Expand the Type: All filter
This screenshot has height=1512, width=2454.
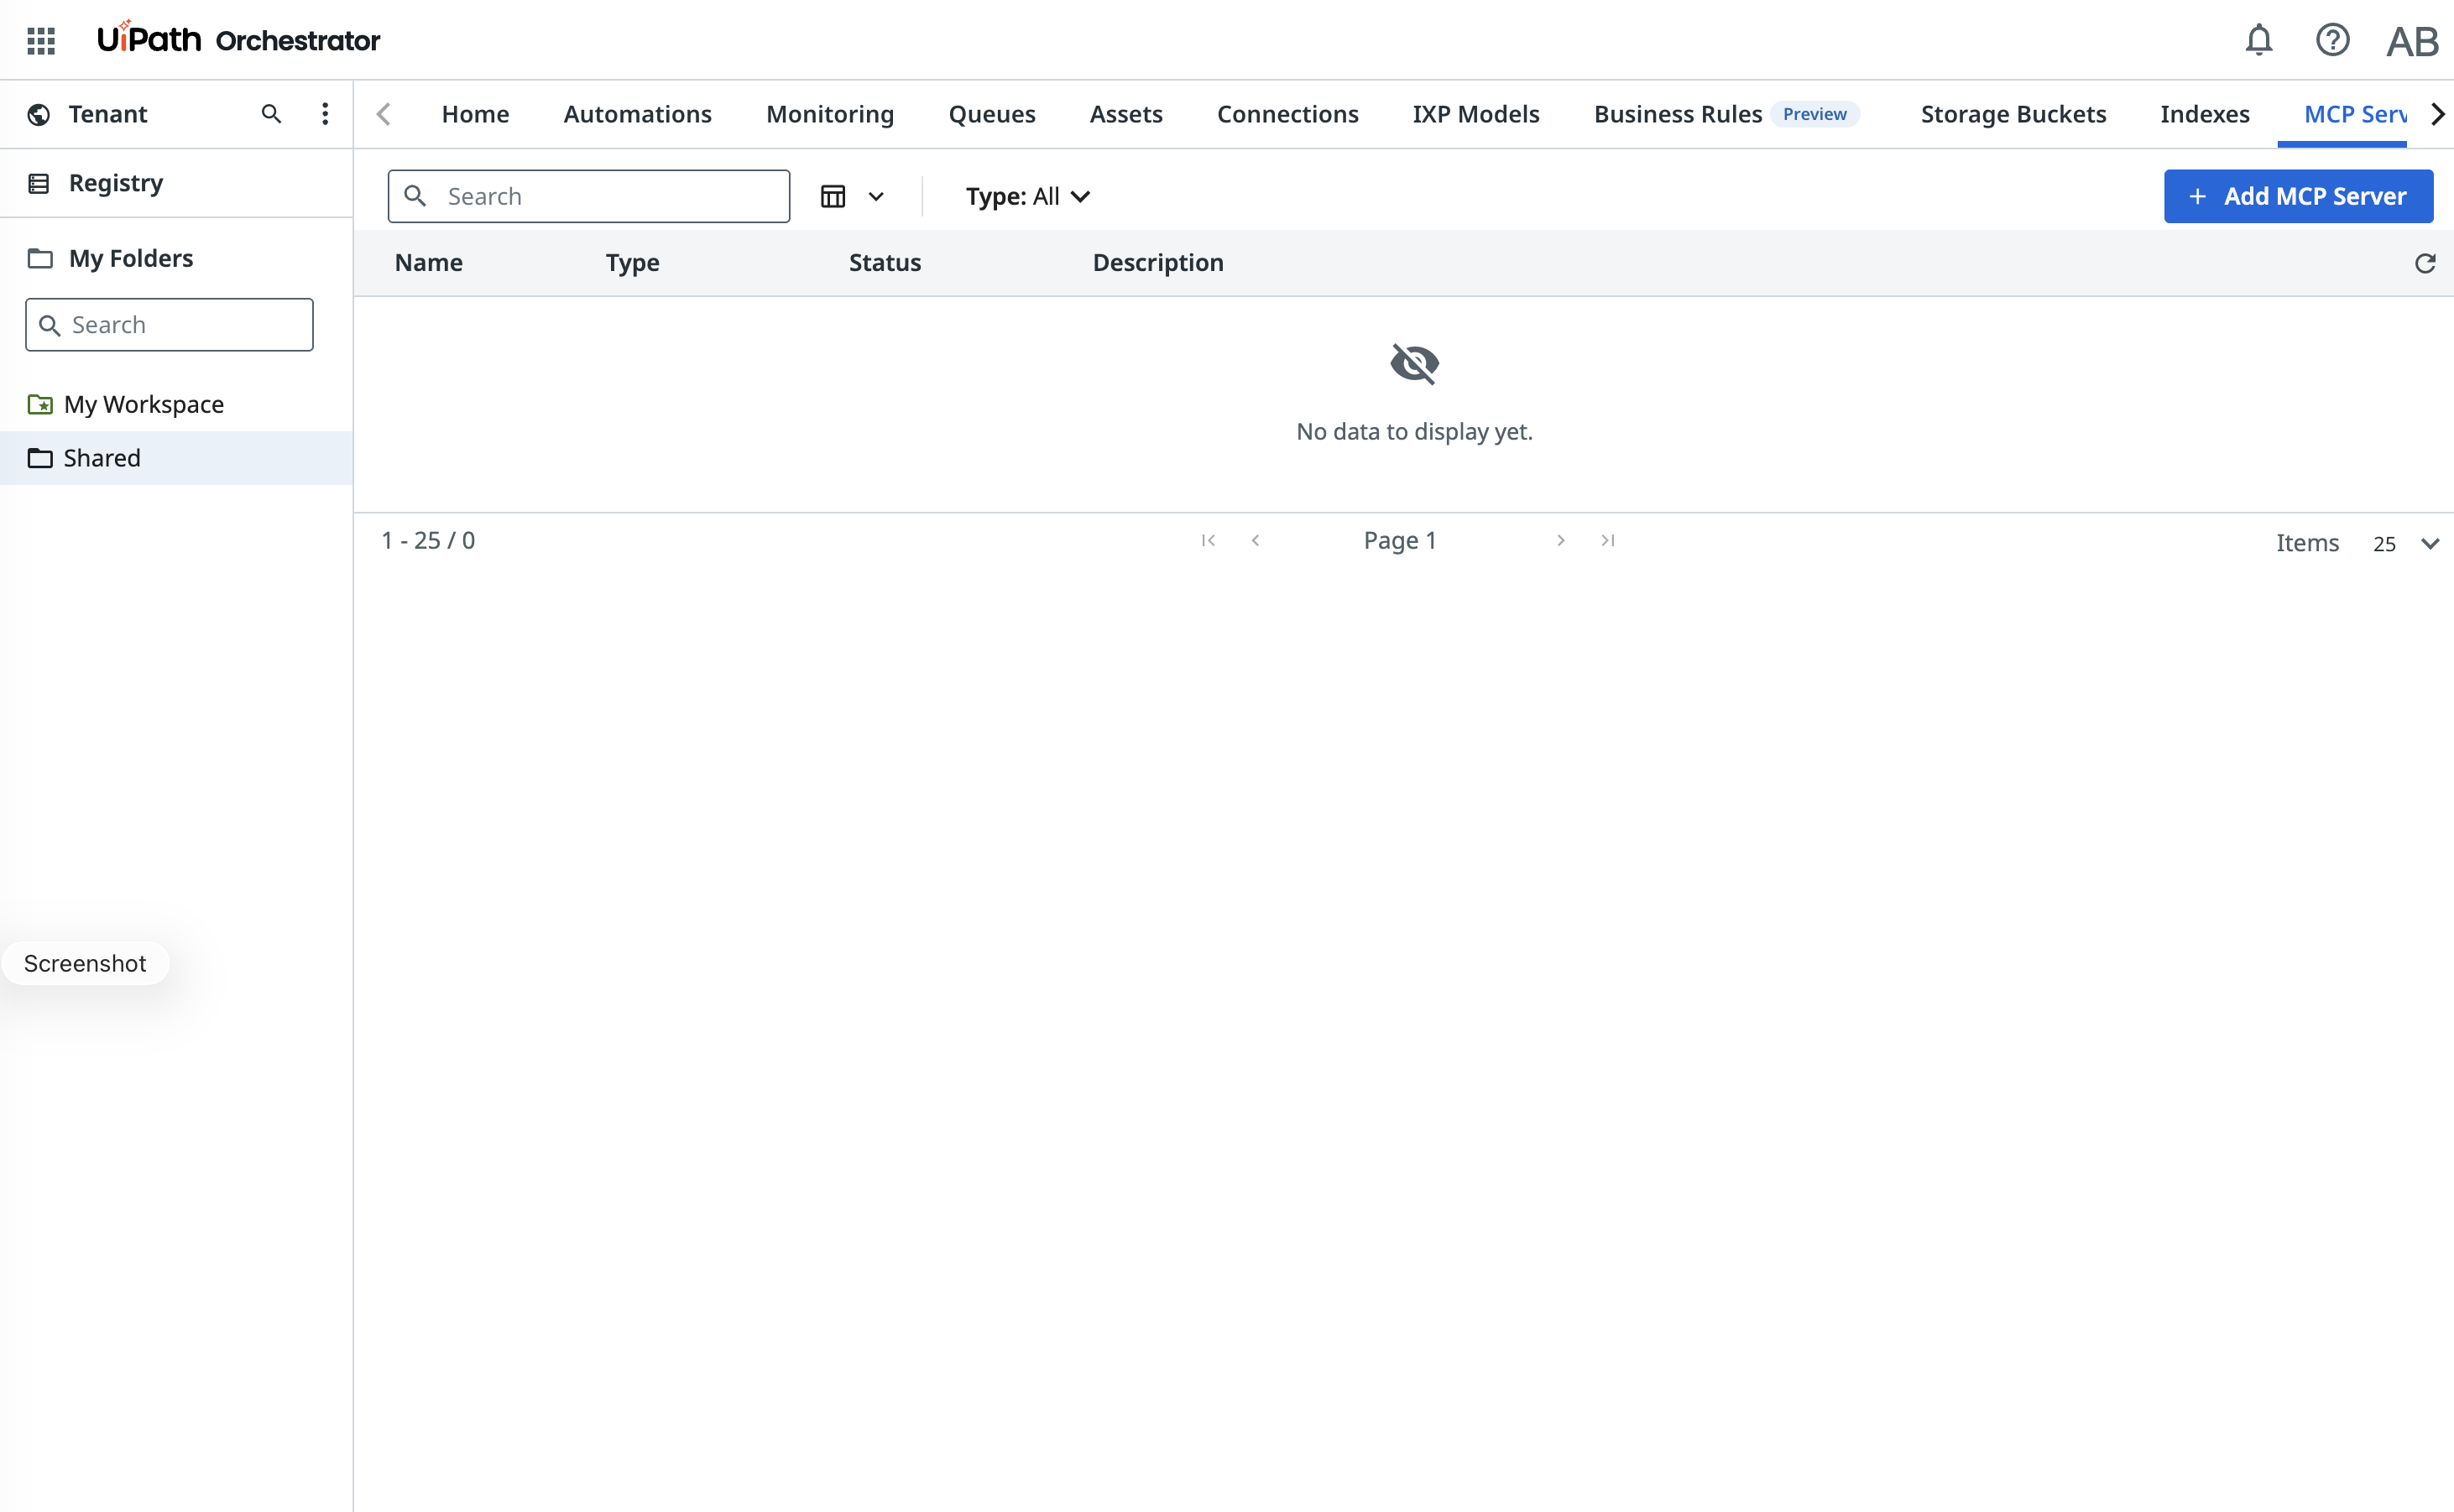point(1027,196)
